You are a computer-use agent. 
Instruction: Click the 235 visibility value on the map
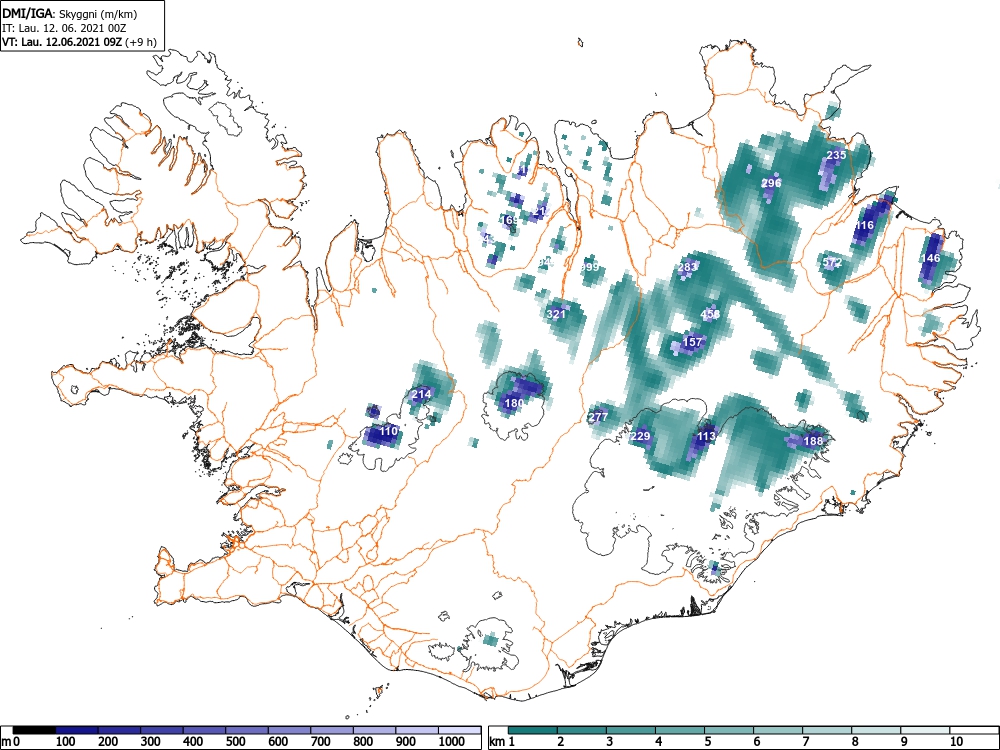click(x=836, y=155)
